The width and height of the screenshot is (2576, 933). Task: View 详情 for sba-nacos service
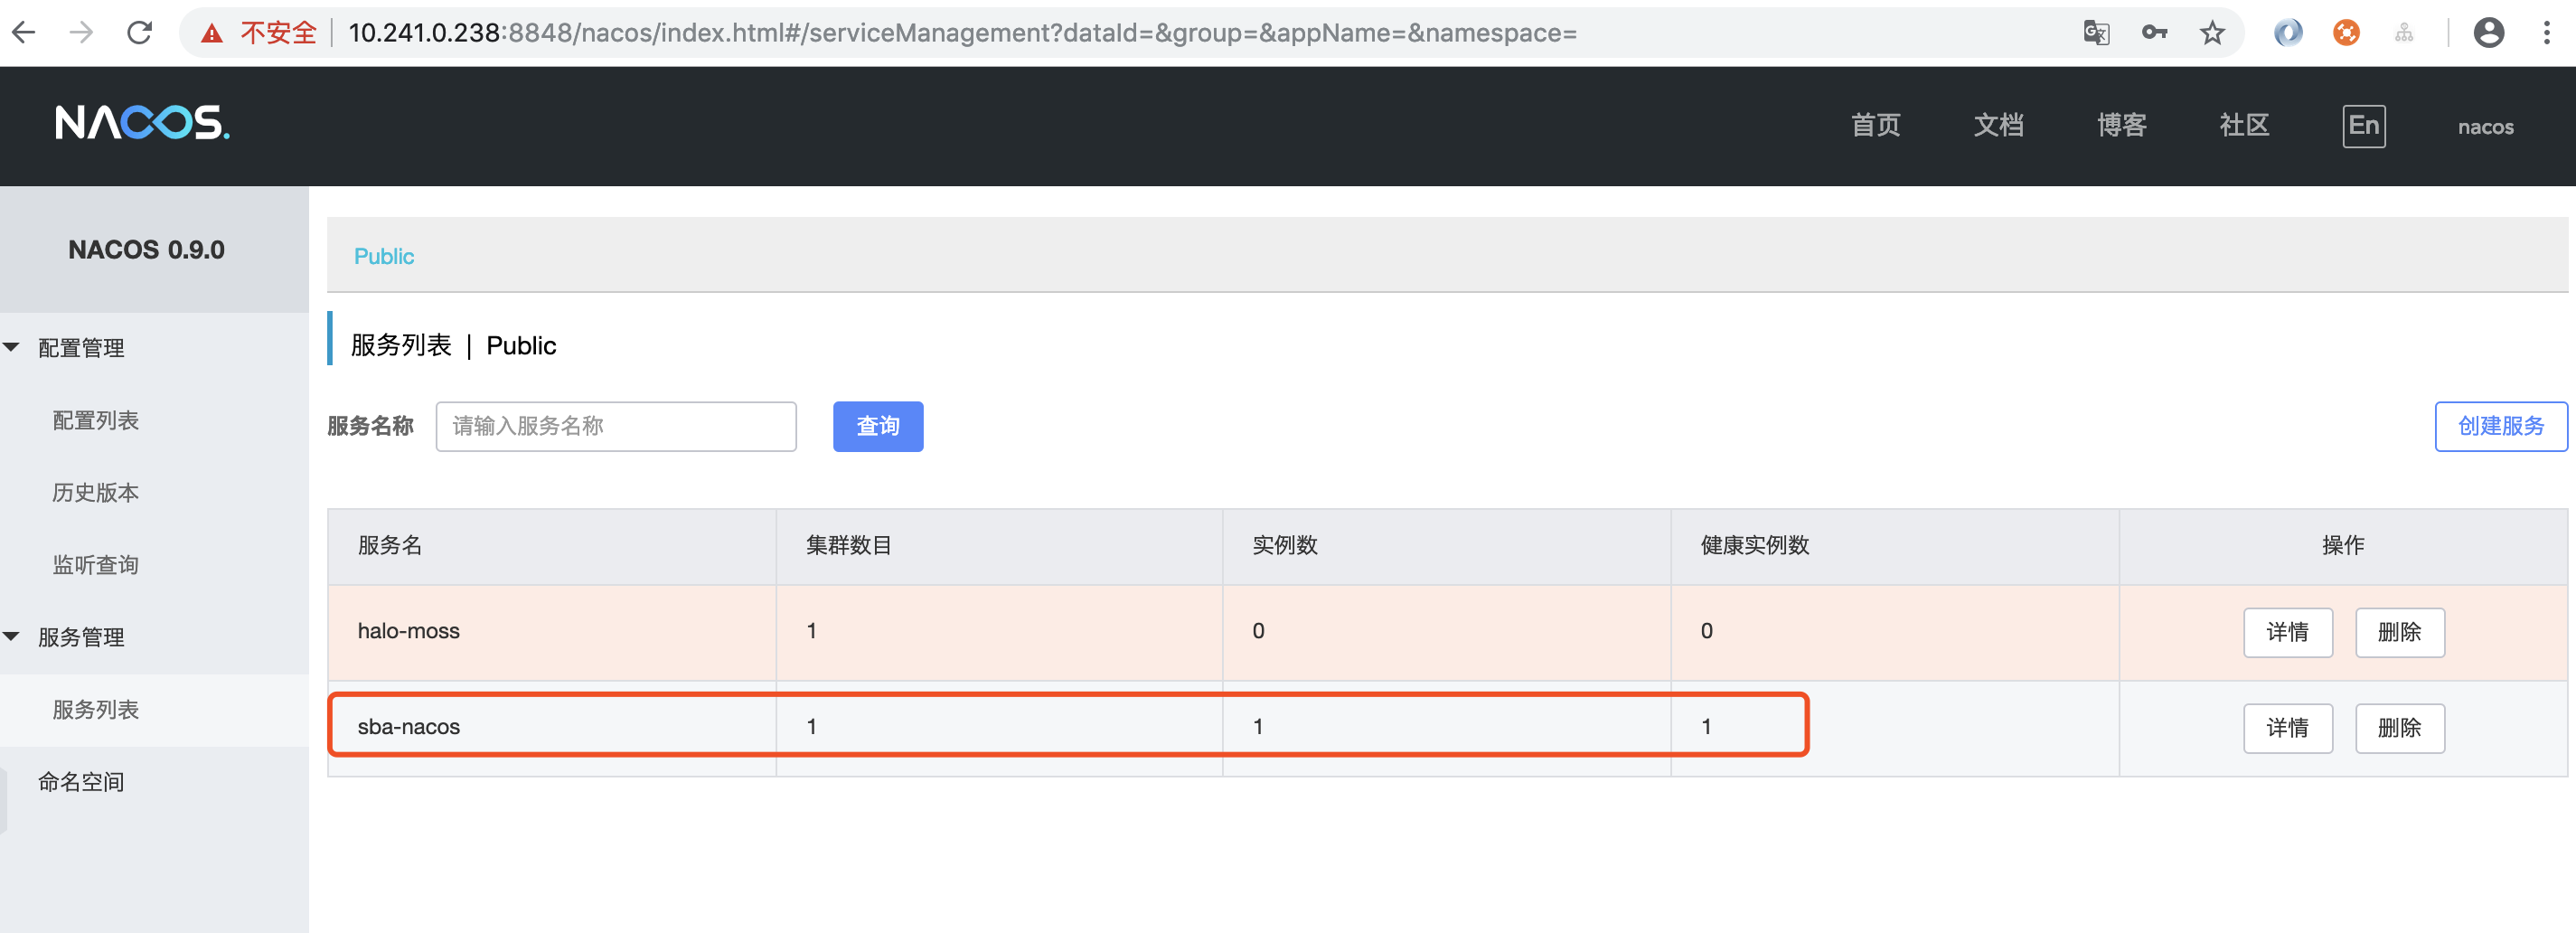tap(2287, 728)
